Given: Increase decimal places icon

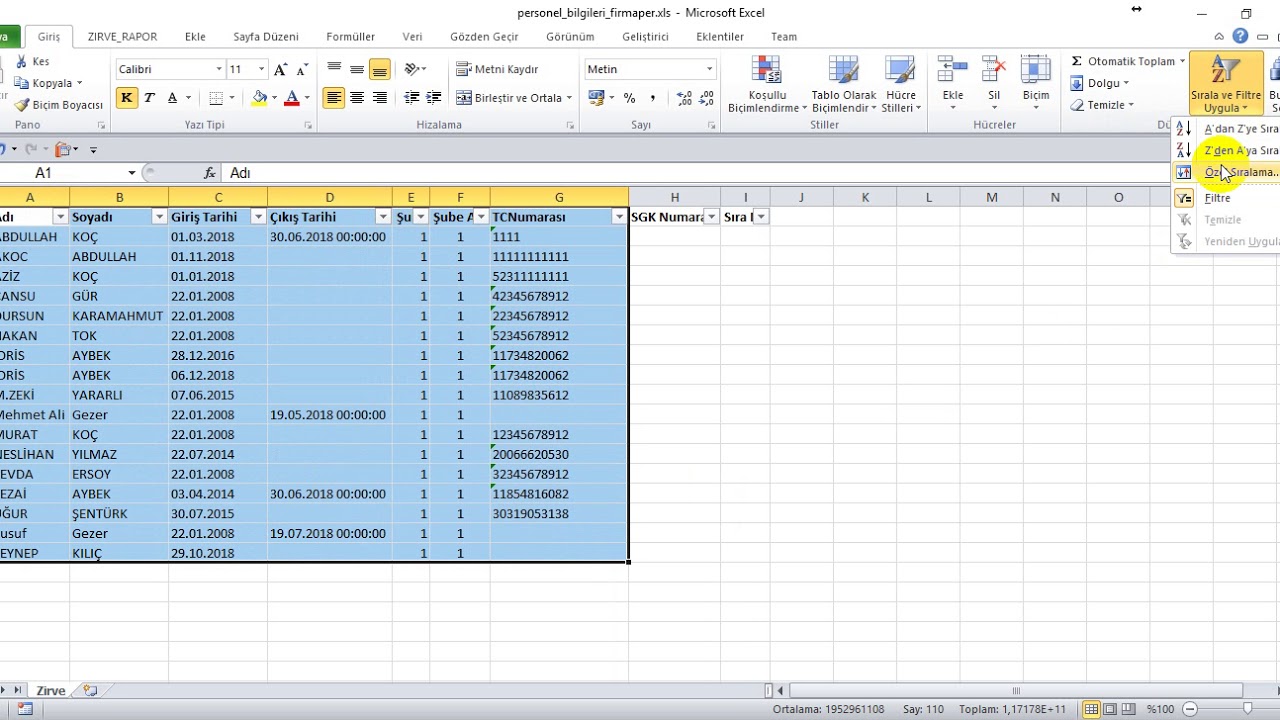Looking at the screenshot, I should pyautogui.click(x=685, y=98).
